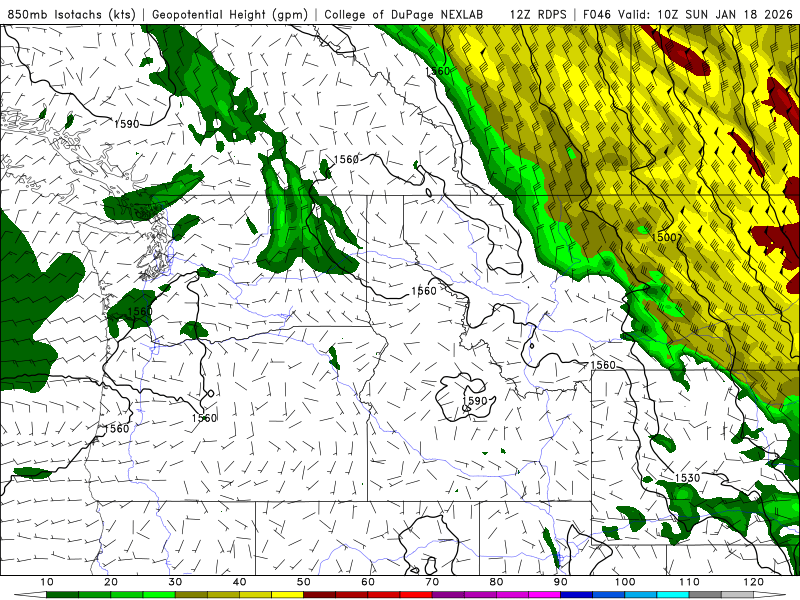Image resolution: width=800 pixels, height=600 pixels.
Task: Select the olive swatch at 30 kts
Action: click(x=191, y=595)
